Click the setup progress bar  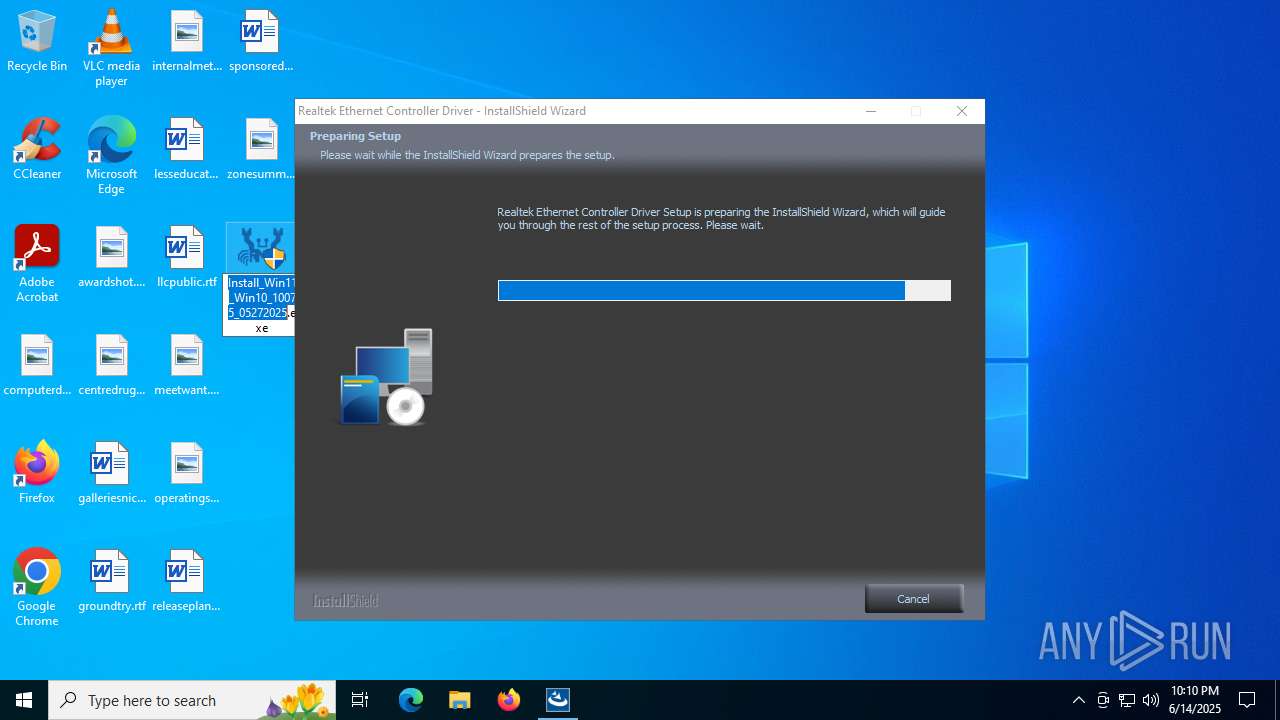[724, 290]
